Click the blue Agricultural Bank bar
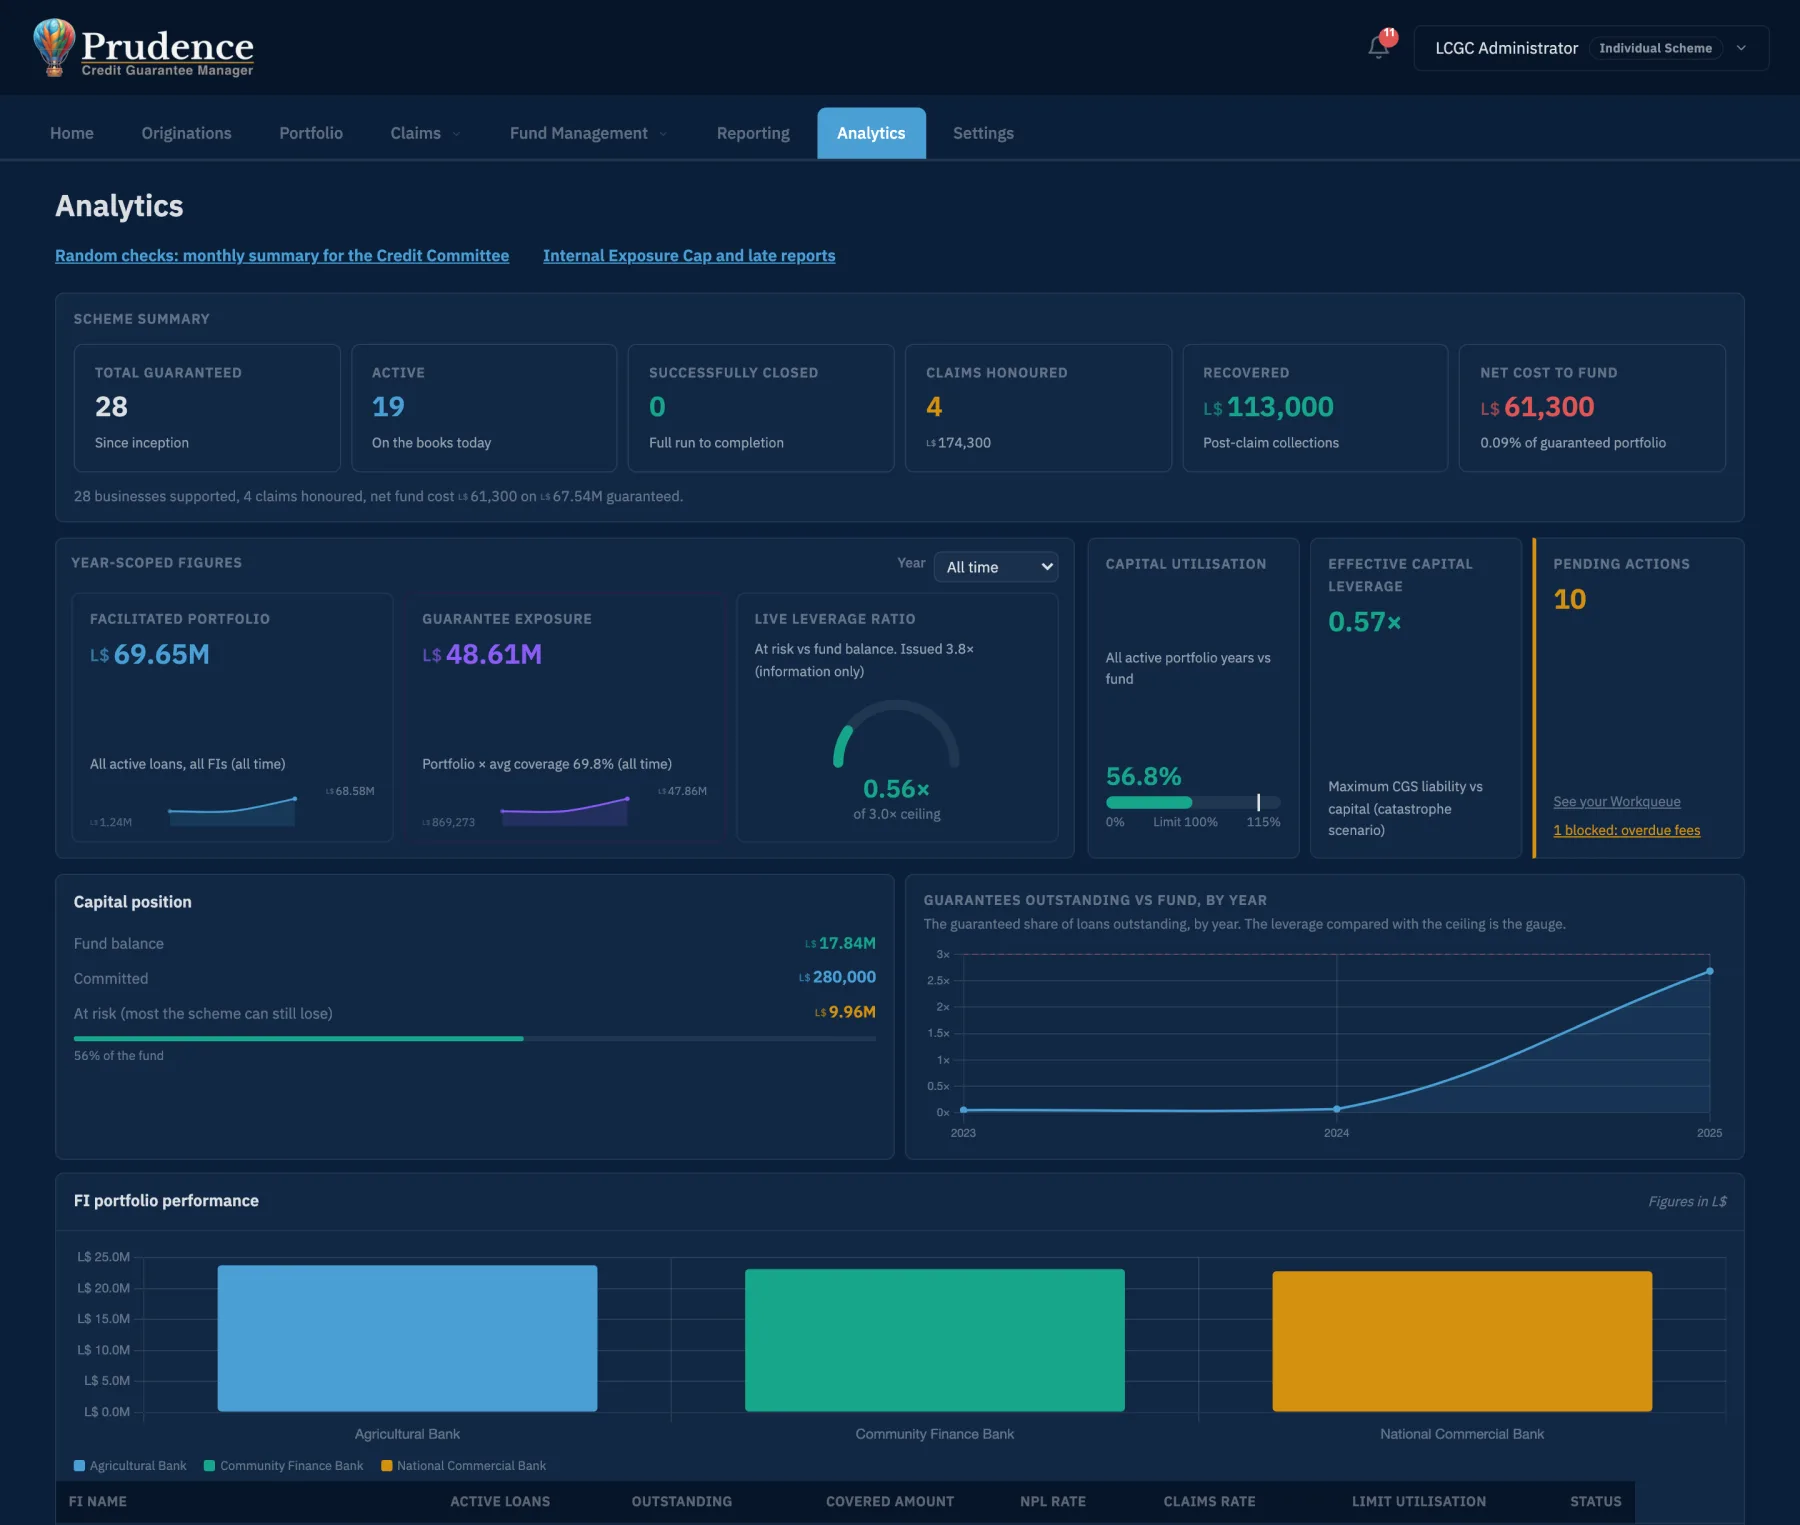Image resolution: width=1800 pixels, height=1525 pixels. [x=407, y=1338]
